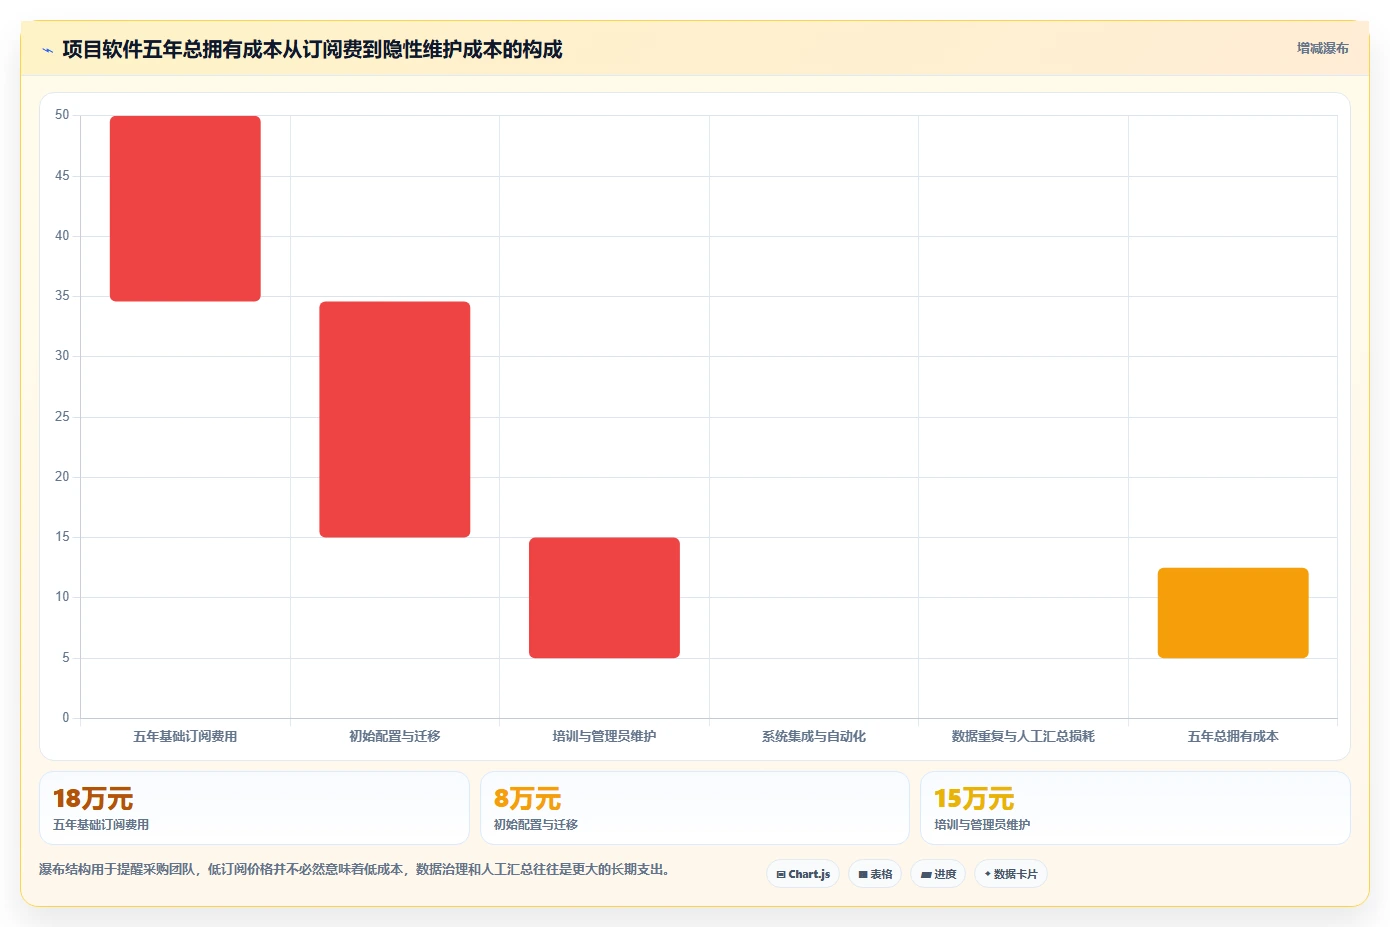Click the x-axis label 五年基础订阅费用
This screenshot has width=1390, height=927.
(x=185, y=736)
